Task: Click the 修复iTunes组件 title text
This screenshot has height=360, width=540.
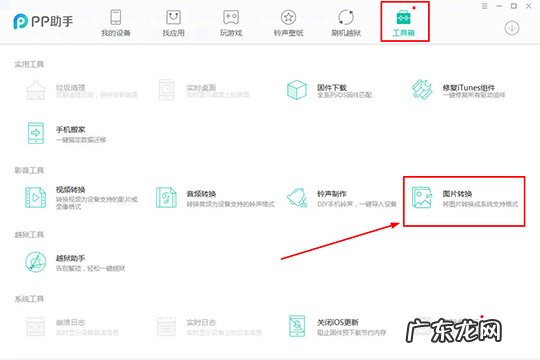Action: (469, 88)
